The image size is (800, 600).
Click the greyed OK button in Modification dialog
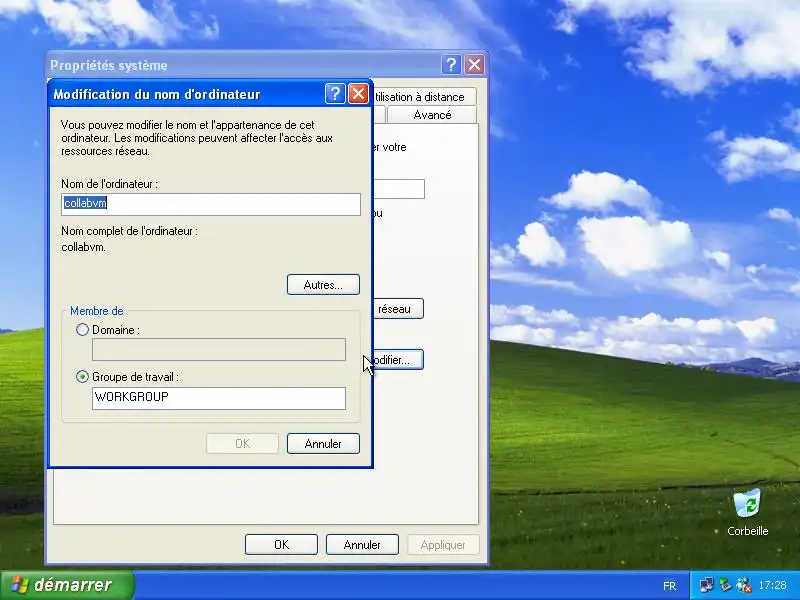[242, 443]
